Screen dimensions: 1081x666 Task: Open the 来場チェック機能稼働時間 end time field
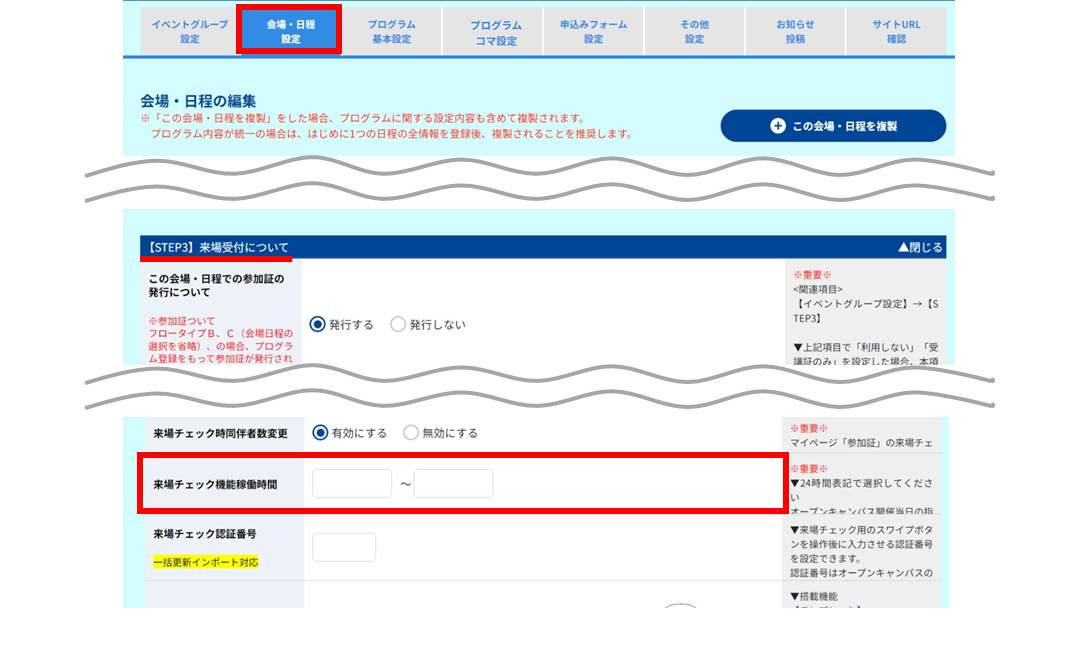pos(454,483)
